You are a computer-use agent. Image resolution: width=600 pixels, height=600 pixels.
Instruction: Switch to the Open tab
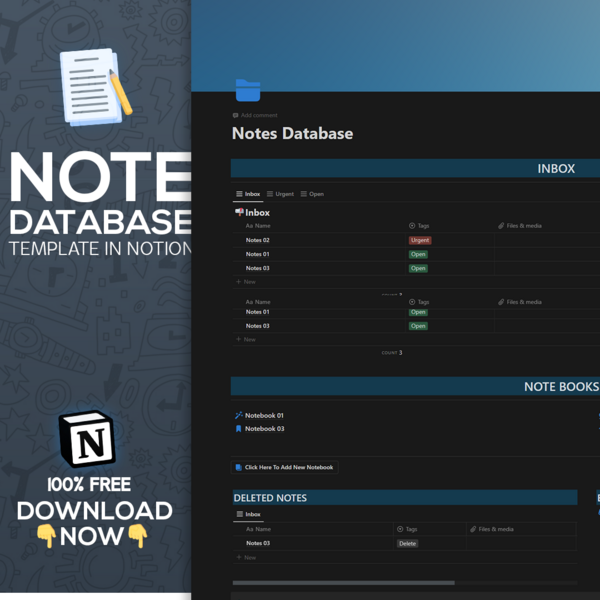click(312, 194)
